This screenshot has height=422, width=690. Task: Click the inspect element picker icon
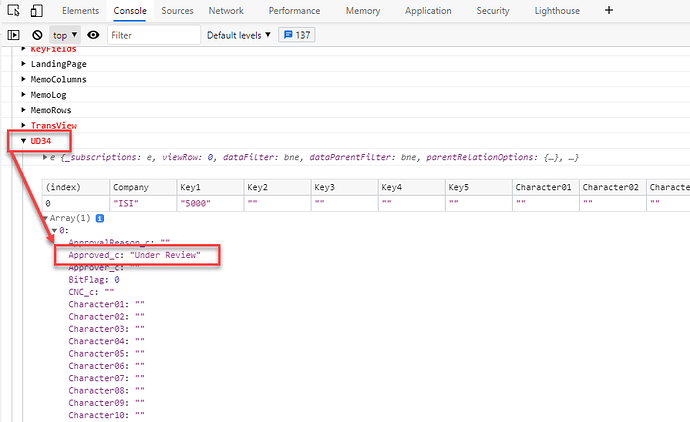(x=12, y=11)
